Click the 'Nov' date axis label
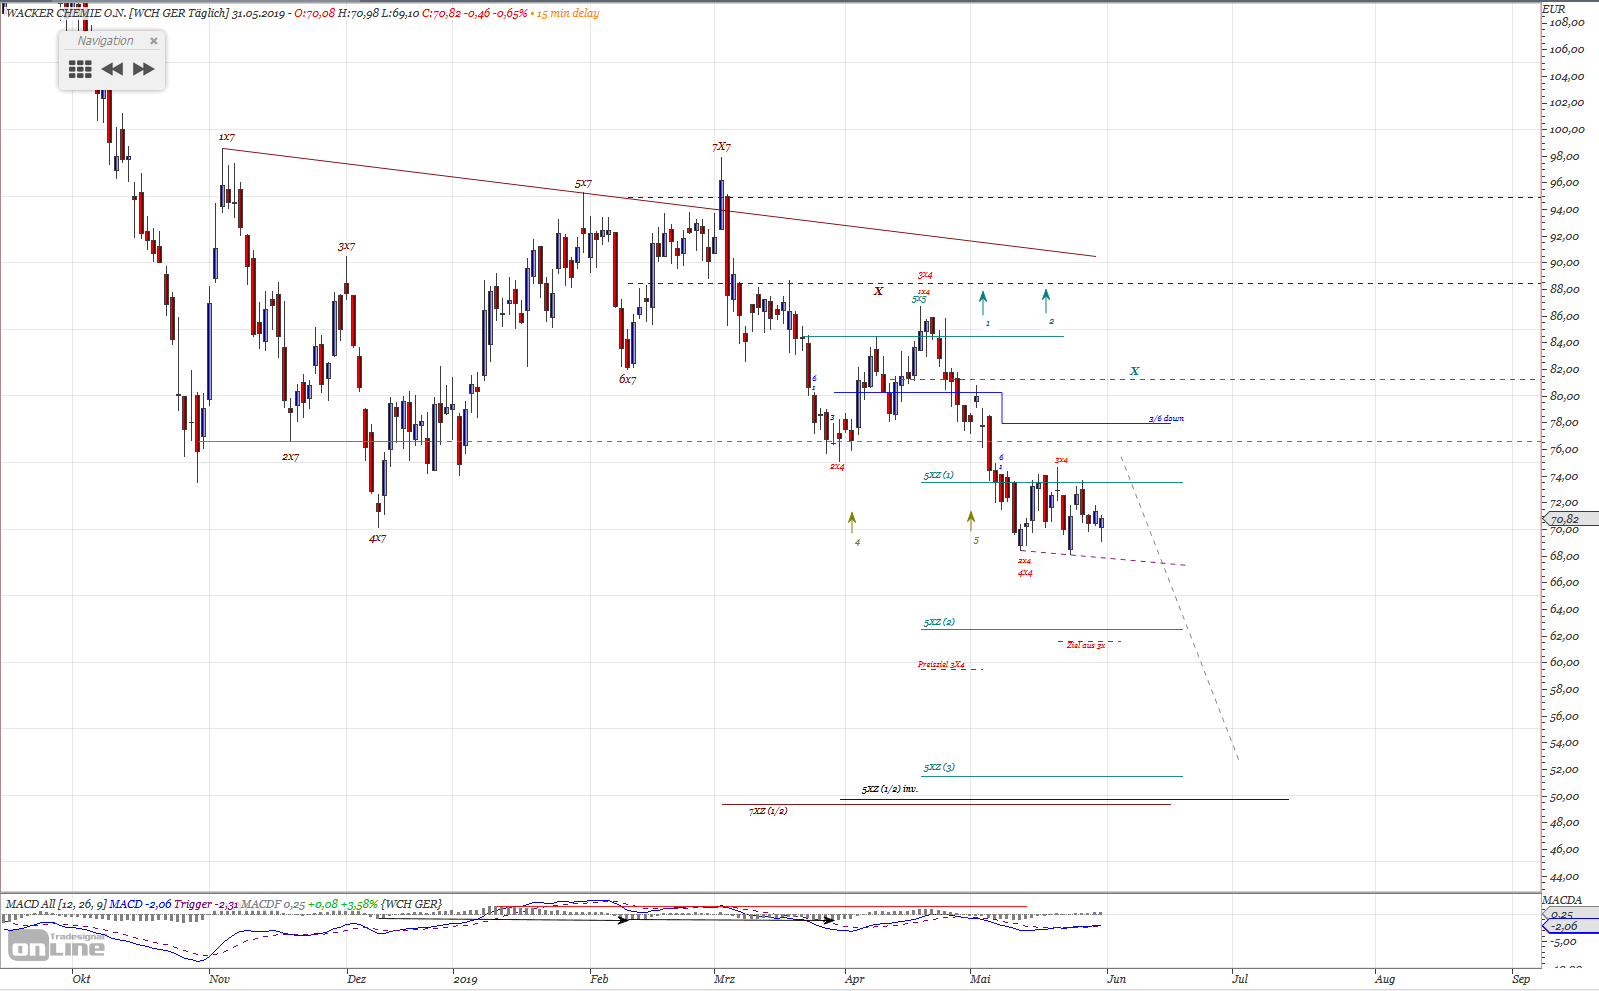The image size is (1599, 991). (219, 979)
